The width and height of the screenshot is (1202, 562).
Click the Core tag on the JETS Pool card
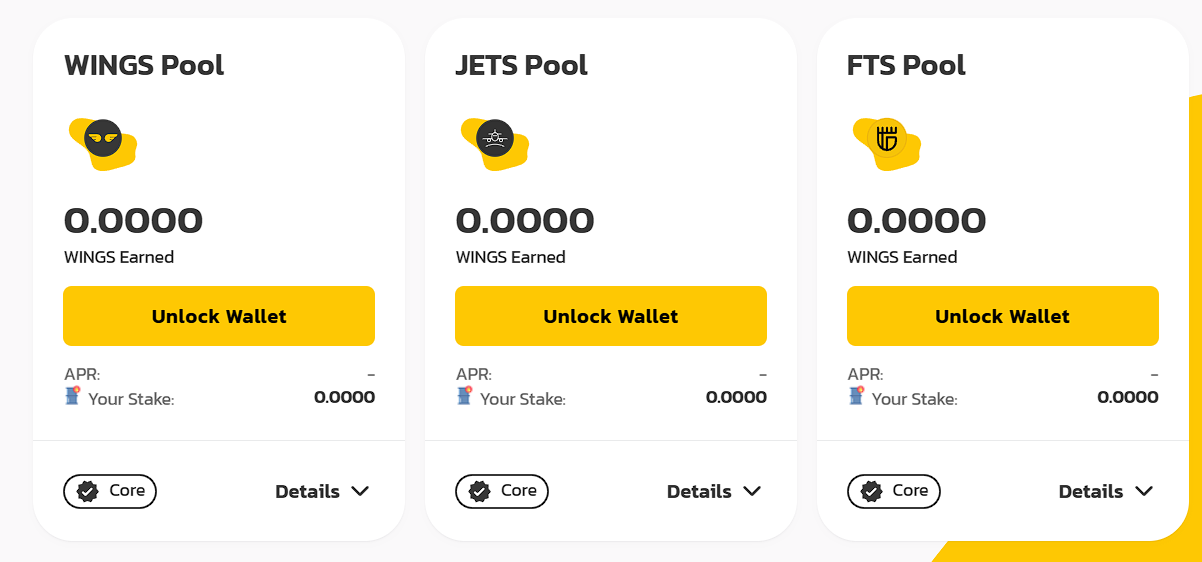point(502,491)
